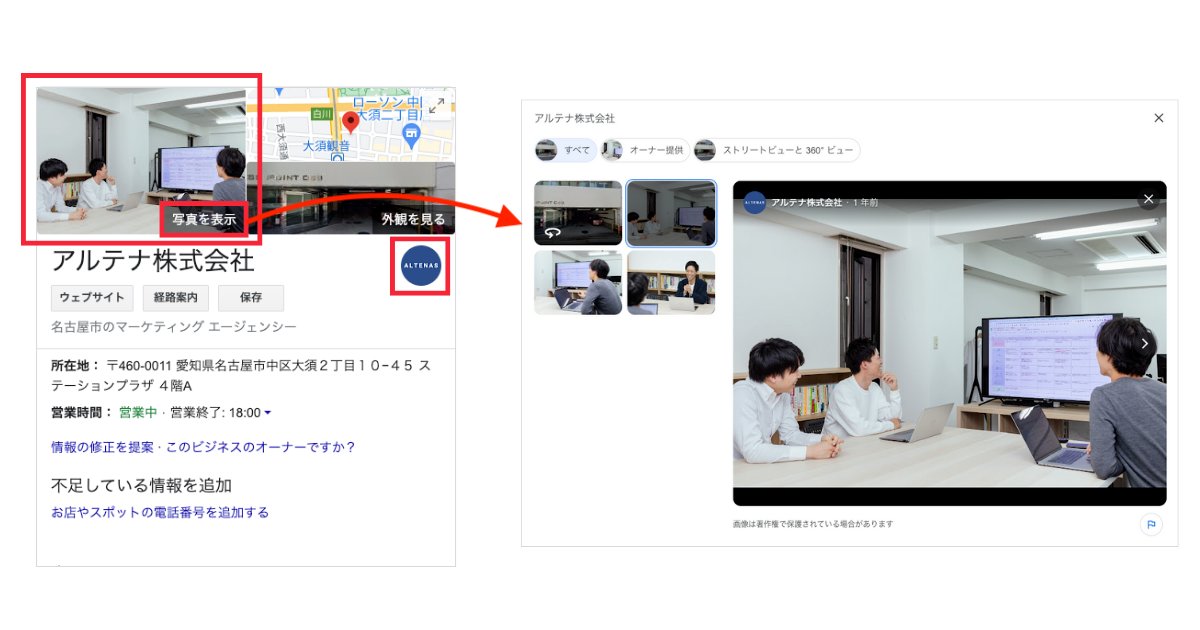Open the 外観を見る street view button
Screen dimensions: 1200x630
click(413, 219)
